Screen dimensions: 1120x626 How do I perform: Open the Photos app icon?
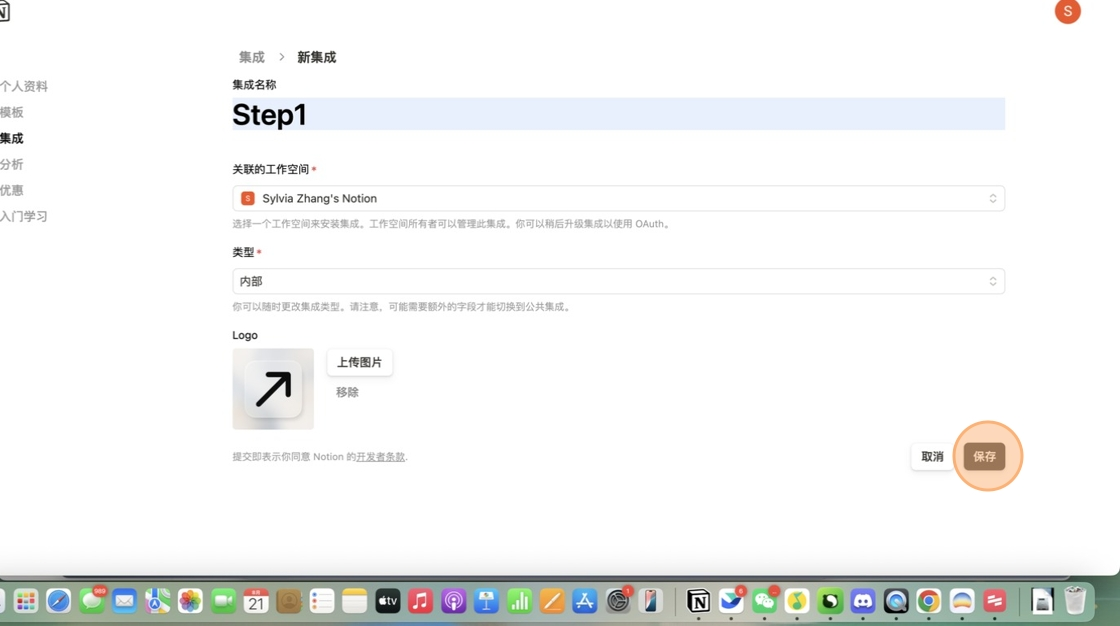(190, 601)
